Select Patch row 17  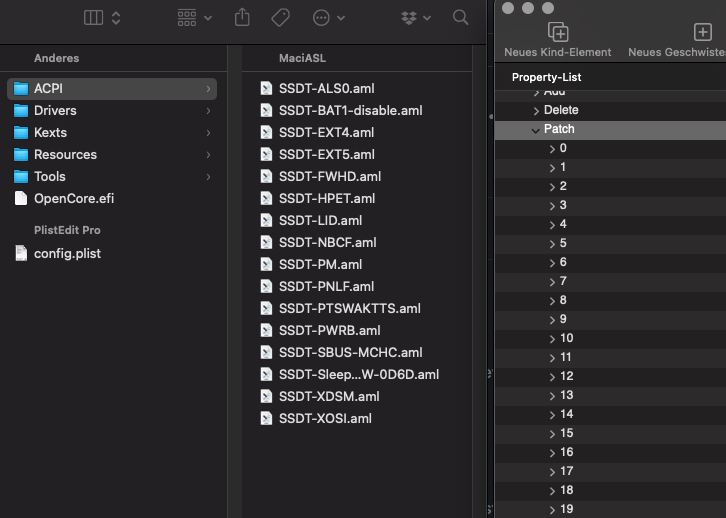[x=610, y=471]
